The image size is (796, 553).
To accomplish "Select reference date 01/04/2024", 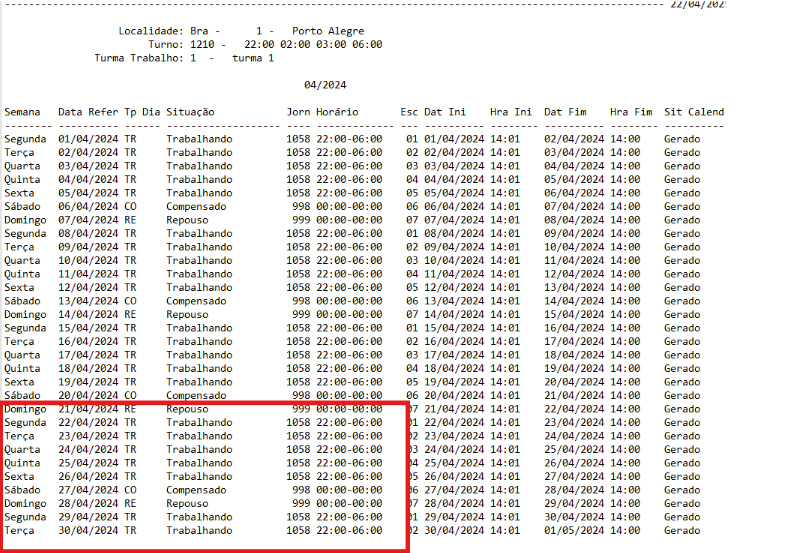I will (x=88, y=139).
